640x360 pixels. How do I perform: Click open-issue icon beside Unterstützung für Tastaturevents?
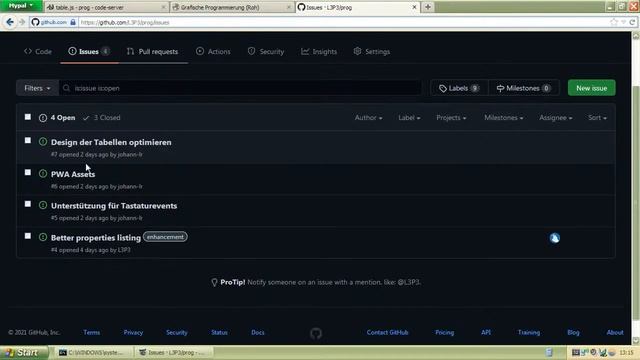point(43,205)
